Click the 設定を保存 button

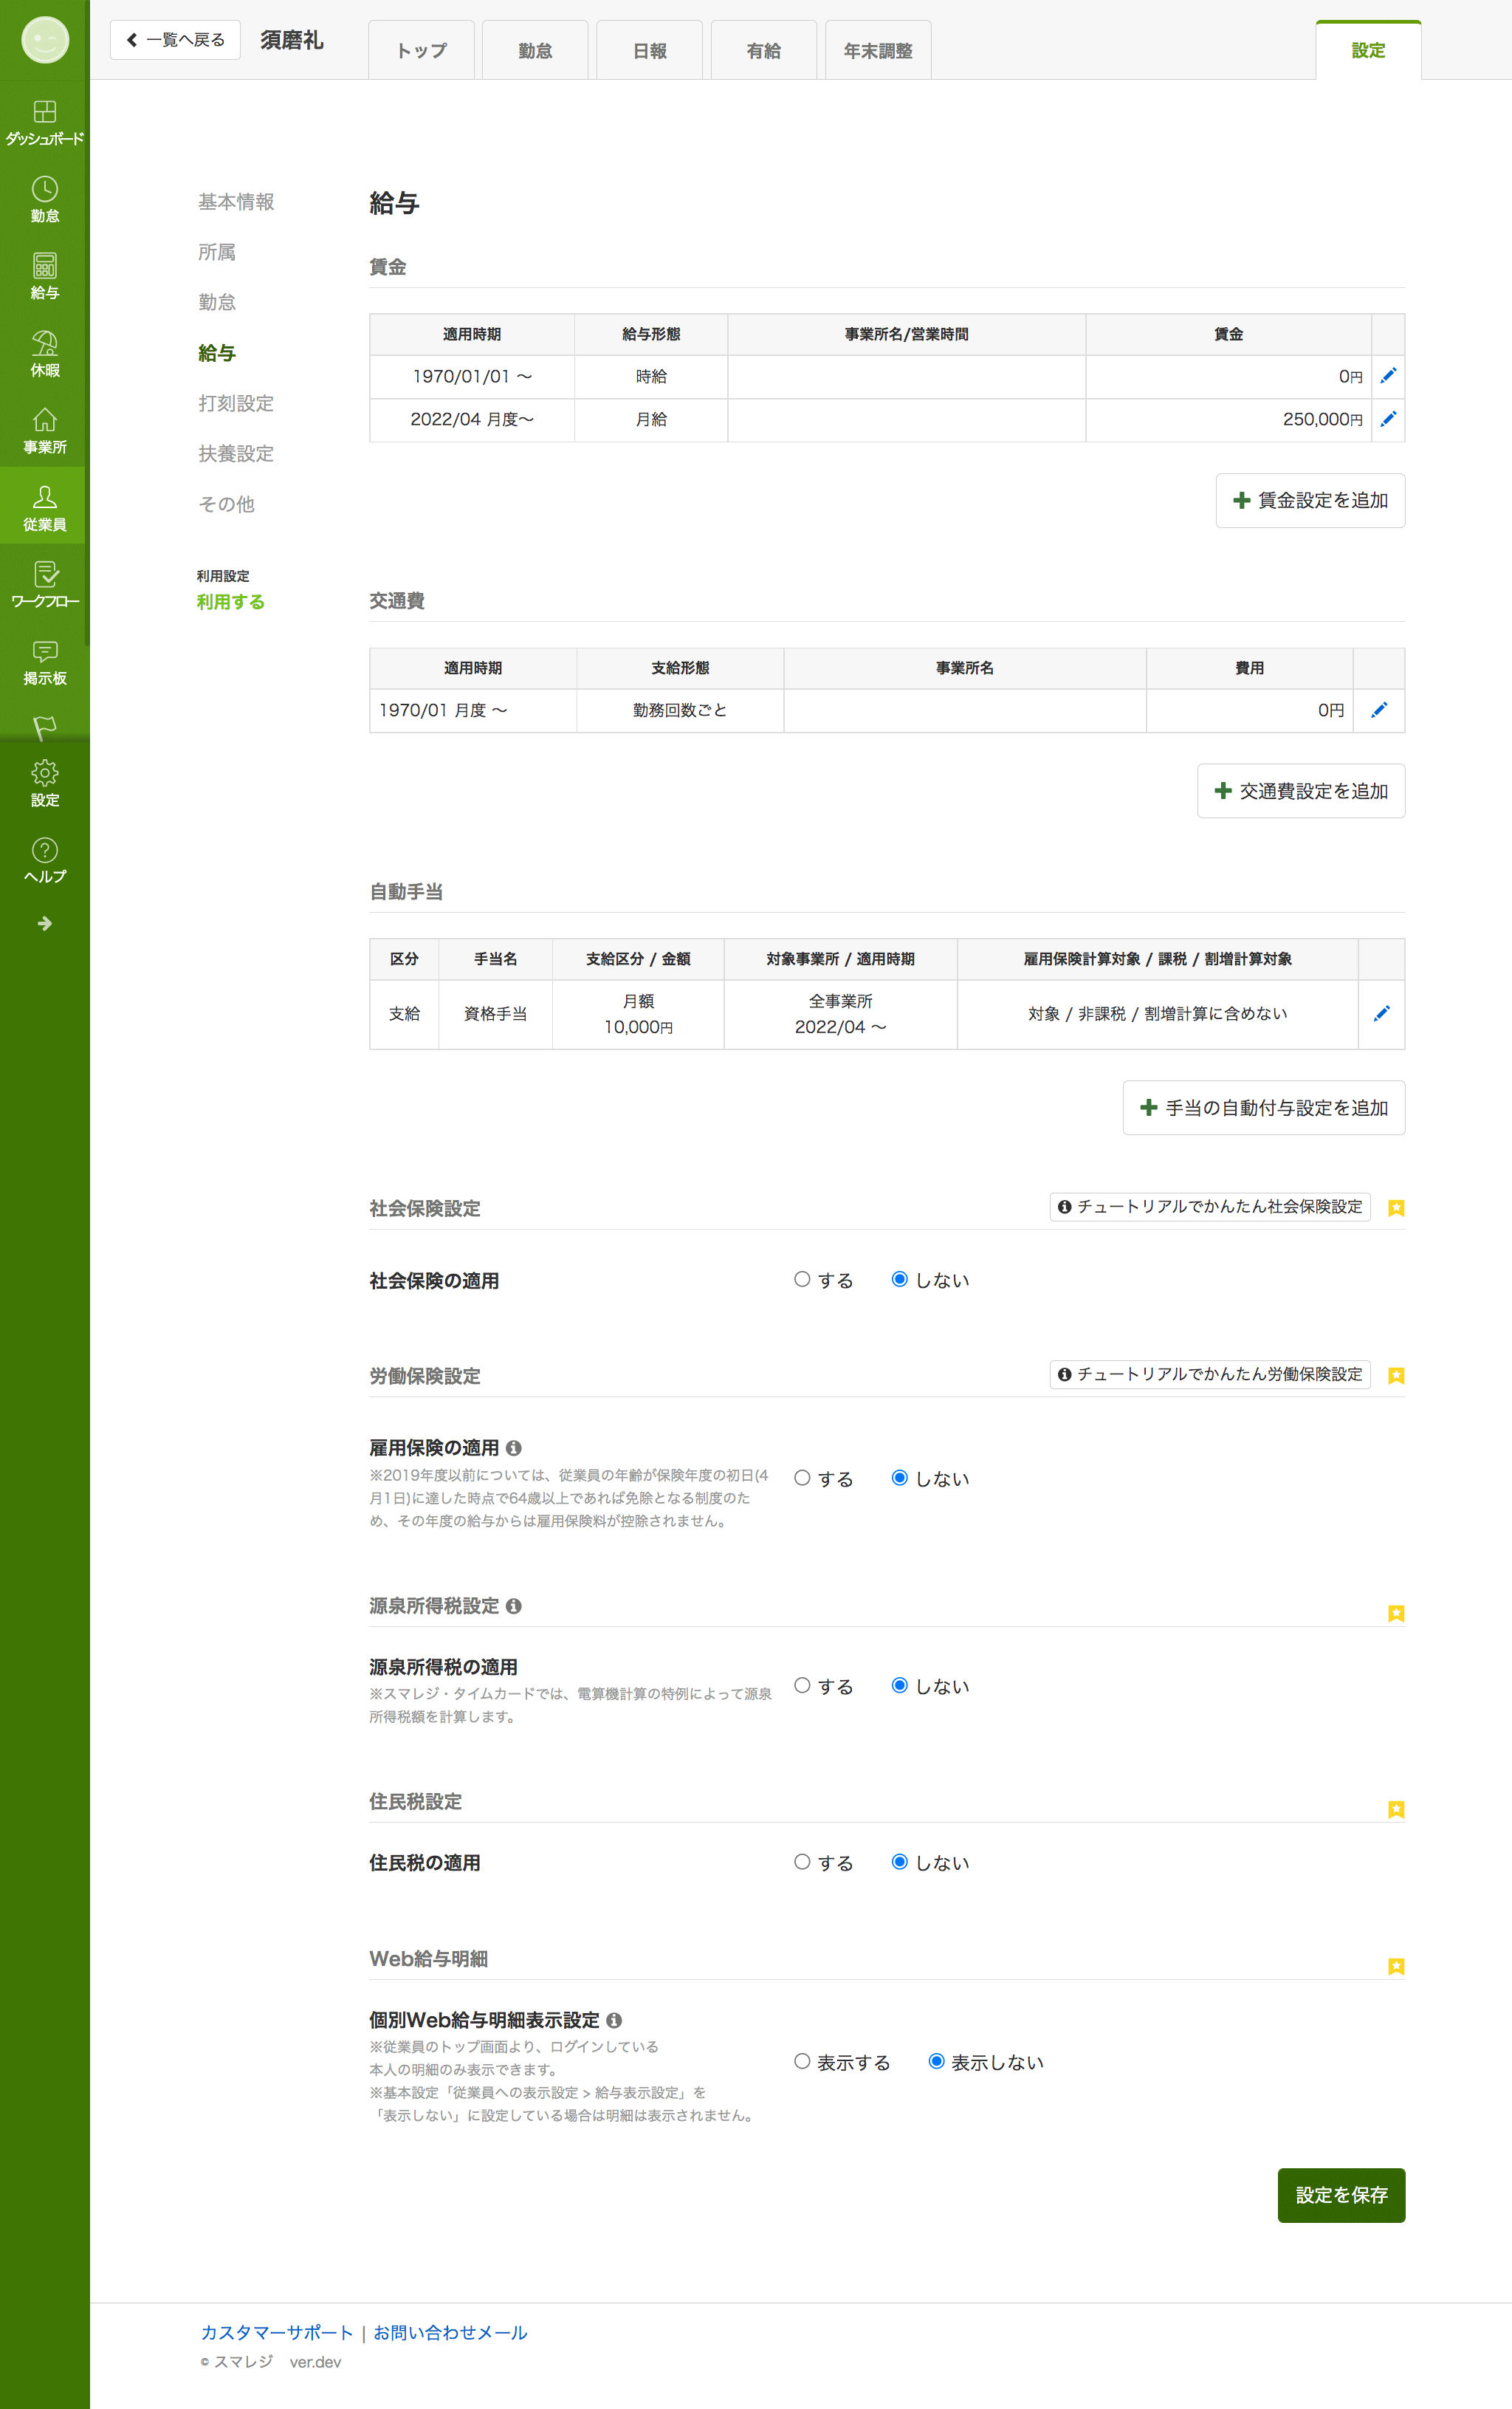coord(1341,2195)
